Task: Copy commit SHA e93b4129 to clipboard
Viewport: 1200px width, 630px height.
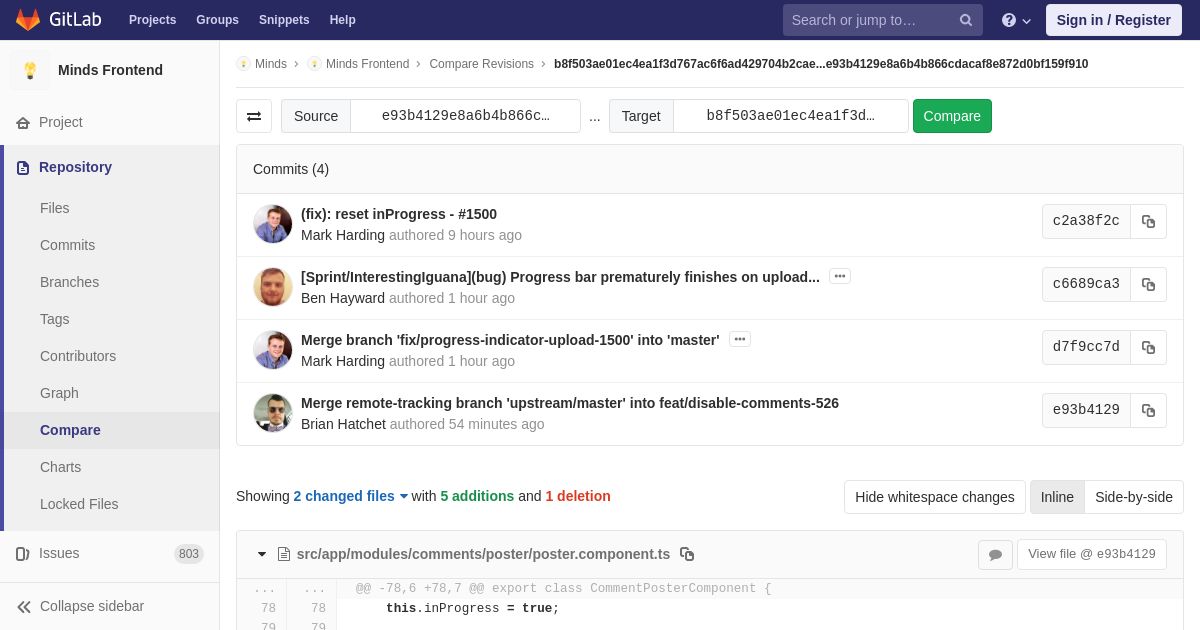Action: tap(1148, 410)
